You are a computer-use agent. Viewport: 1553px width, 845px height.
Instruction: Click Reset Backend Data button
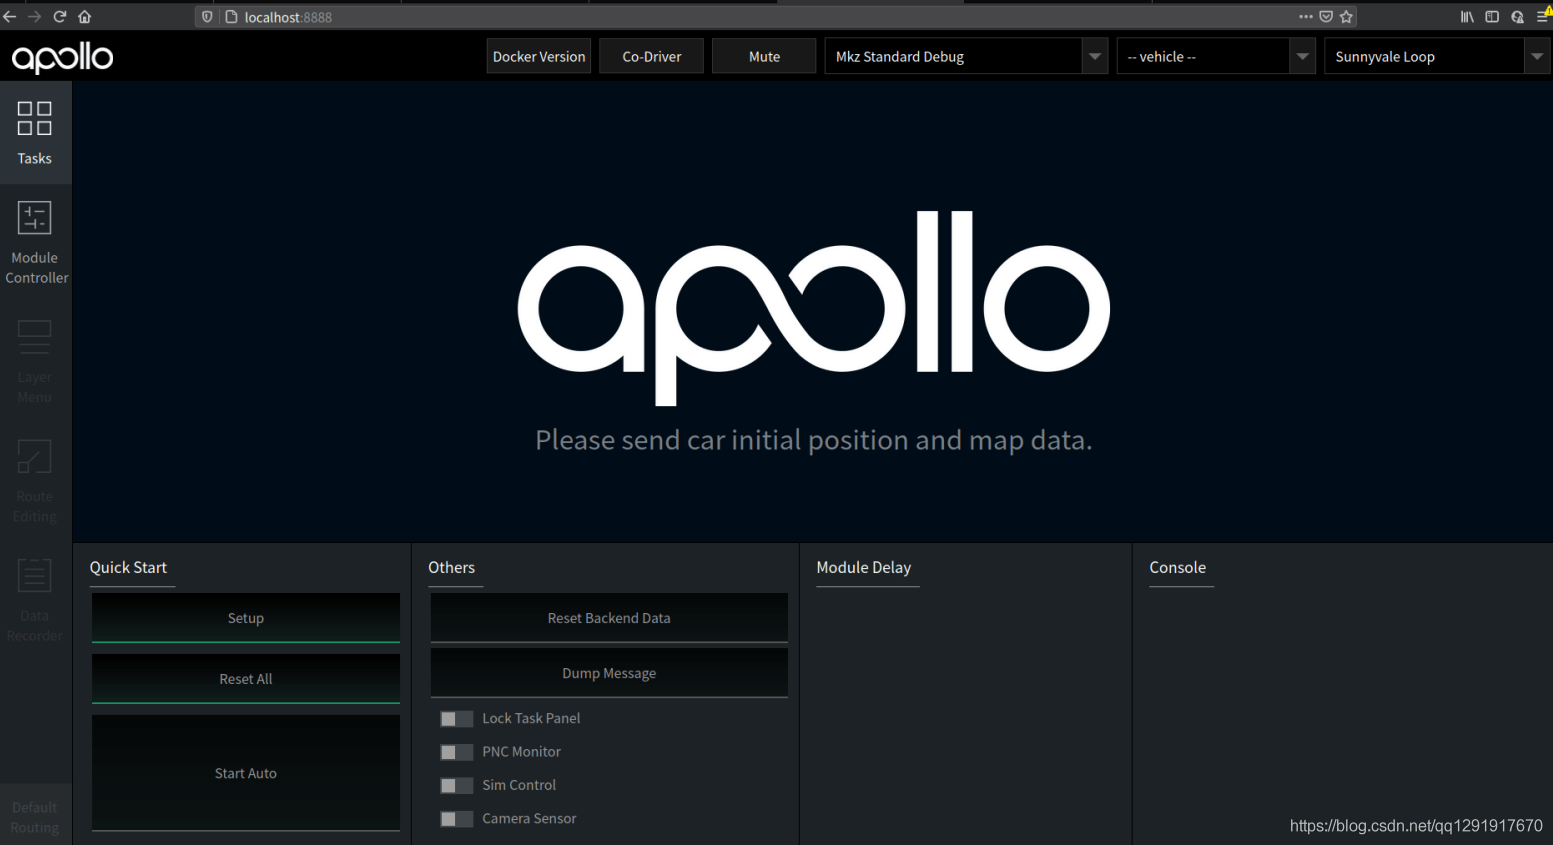point(609,618)
